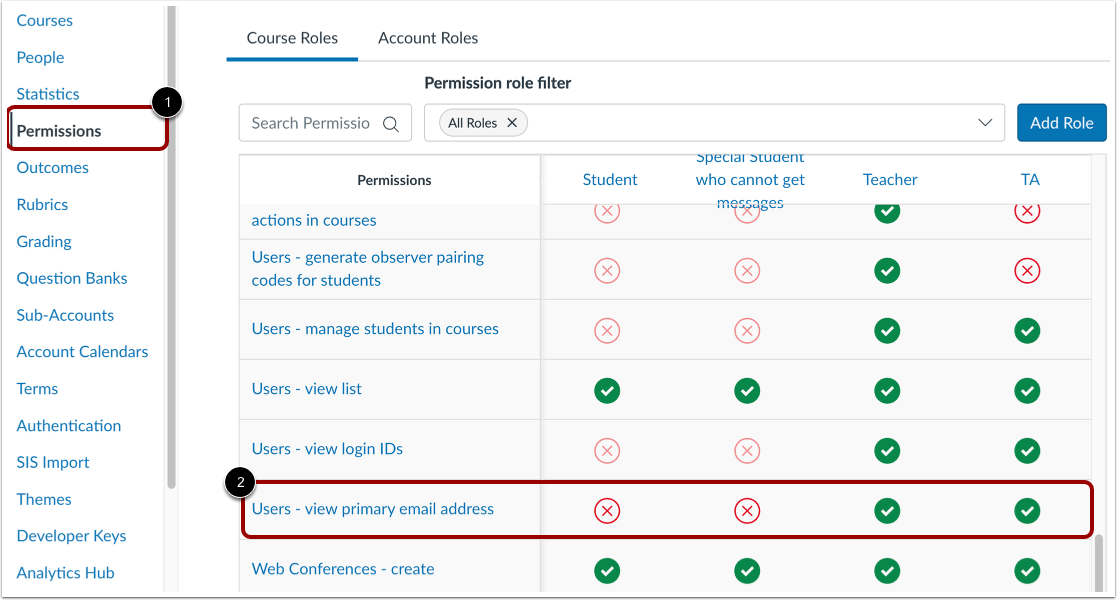1117x600 pixels.
Task: Click the search magnifying glass icon
Action: [x=390, y=122]
